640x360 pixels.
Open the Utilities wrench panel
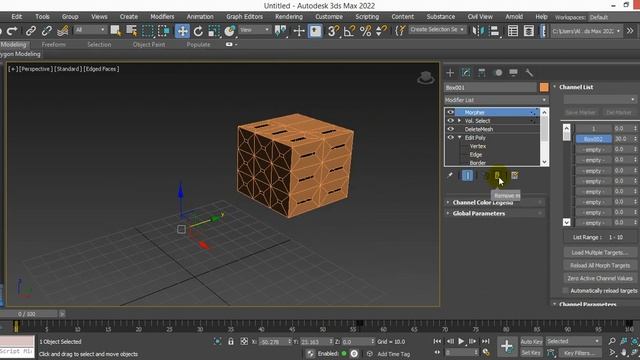529,73
